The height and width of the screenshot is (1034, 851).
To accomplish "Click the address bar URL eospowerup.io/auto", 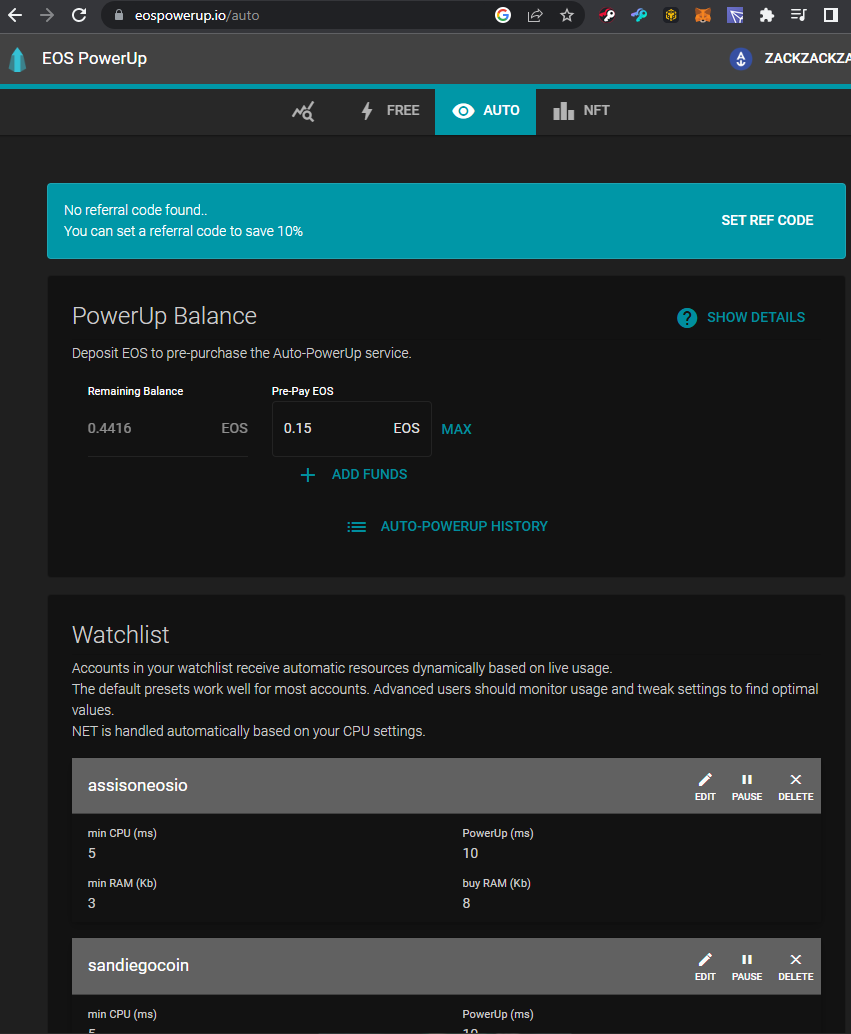I will (197, 15).
